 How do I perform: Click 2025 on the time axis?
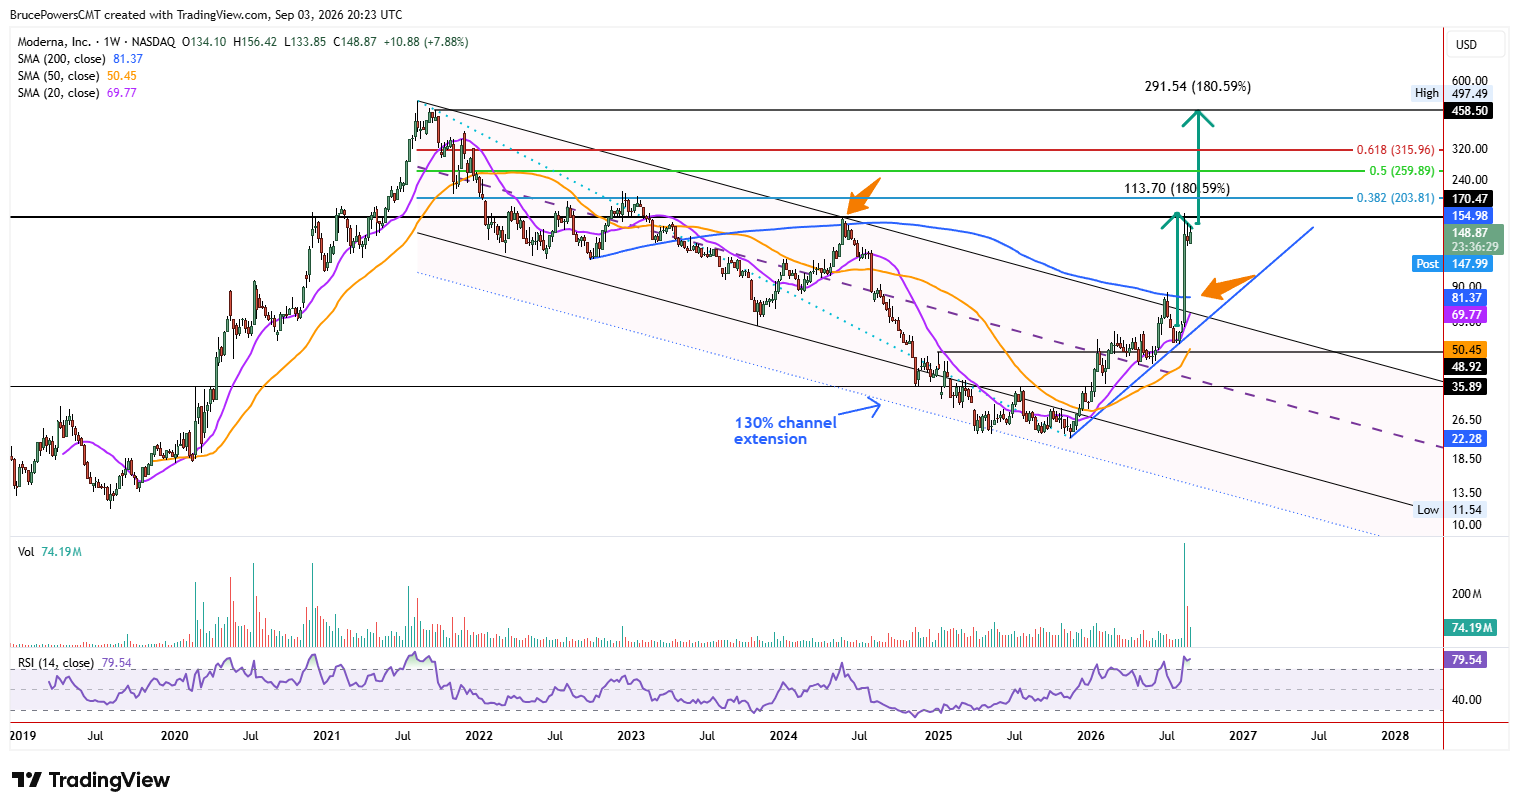[x=938, y=736]
